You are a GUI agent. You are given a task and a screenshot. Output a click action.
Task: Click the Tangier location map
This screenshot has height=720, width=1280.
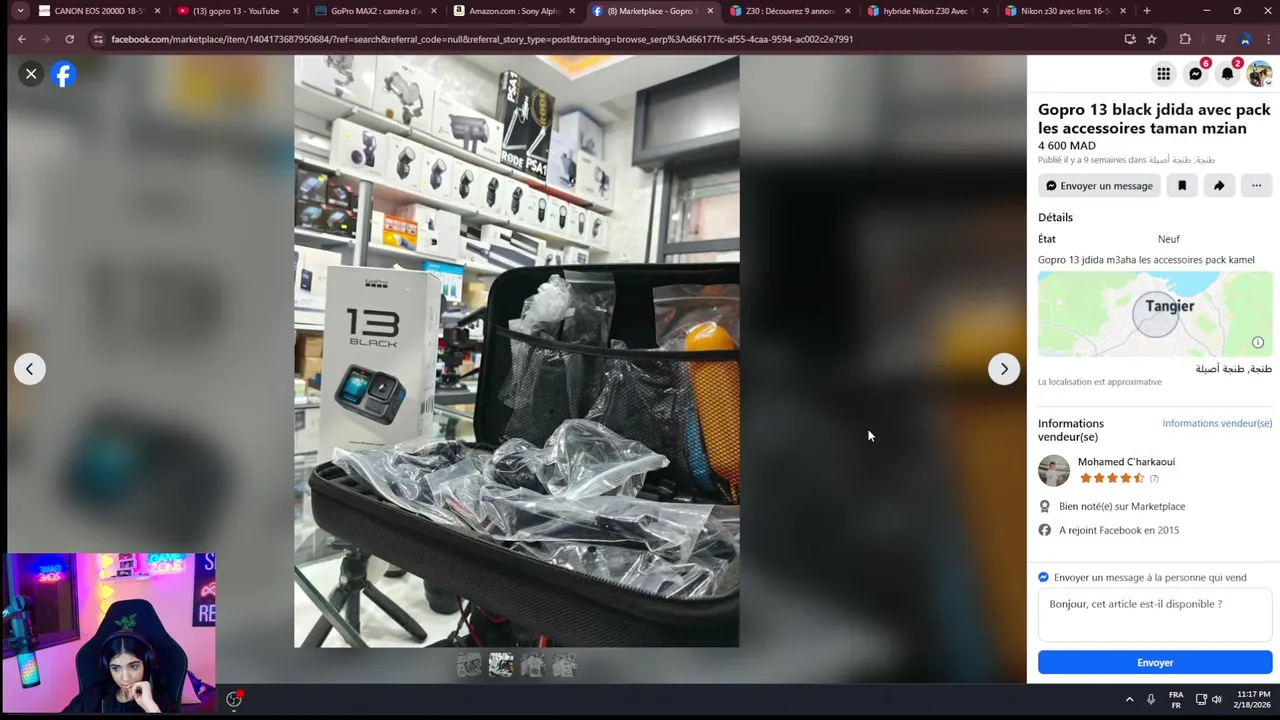[1155, 313]
